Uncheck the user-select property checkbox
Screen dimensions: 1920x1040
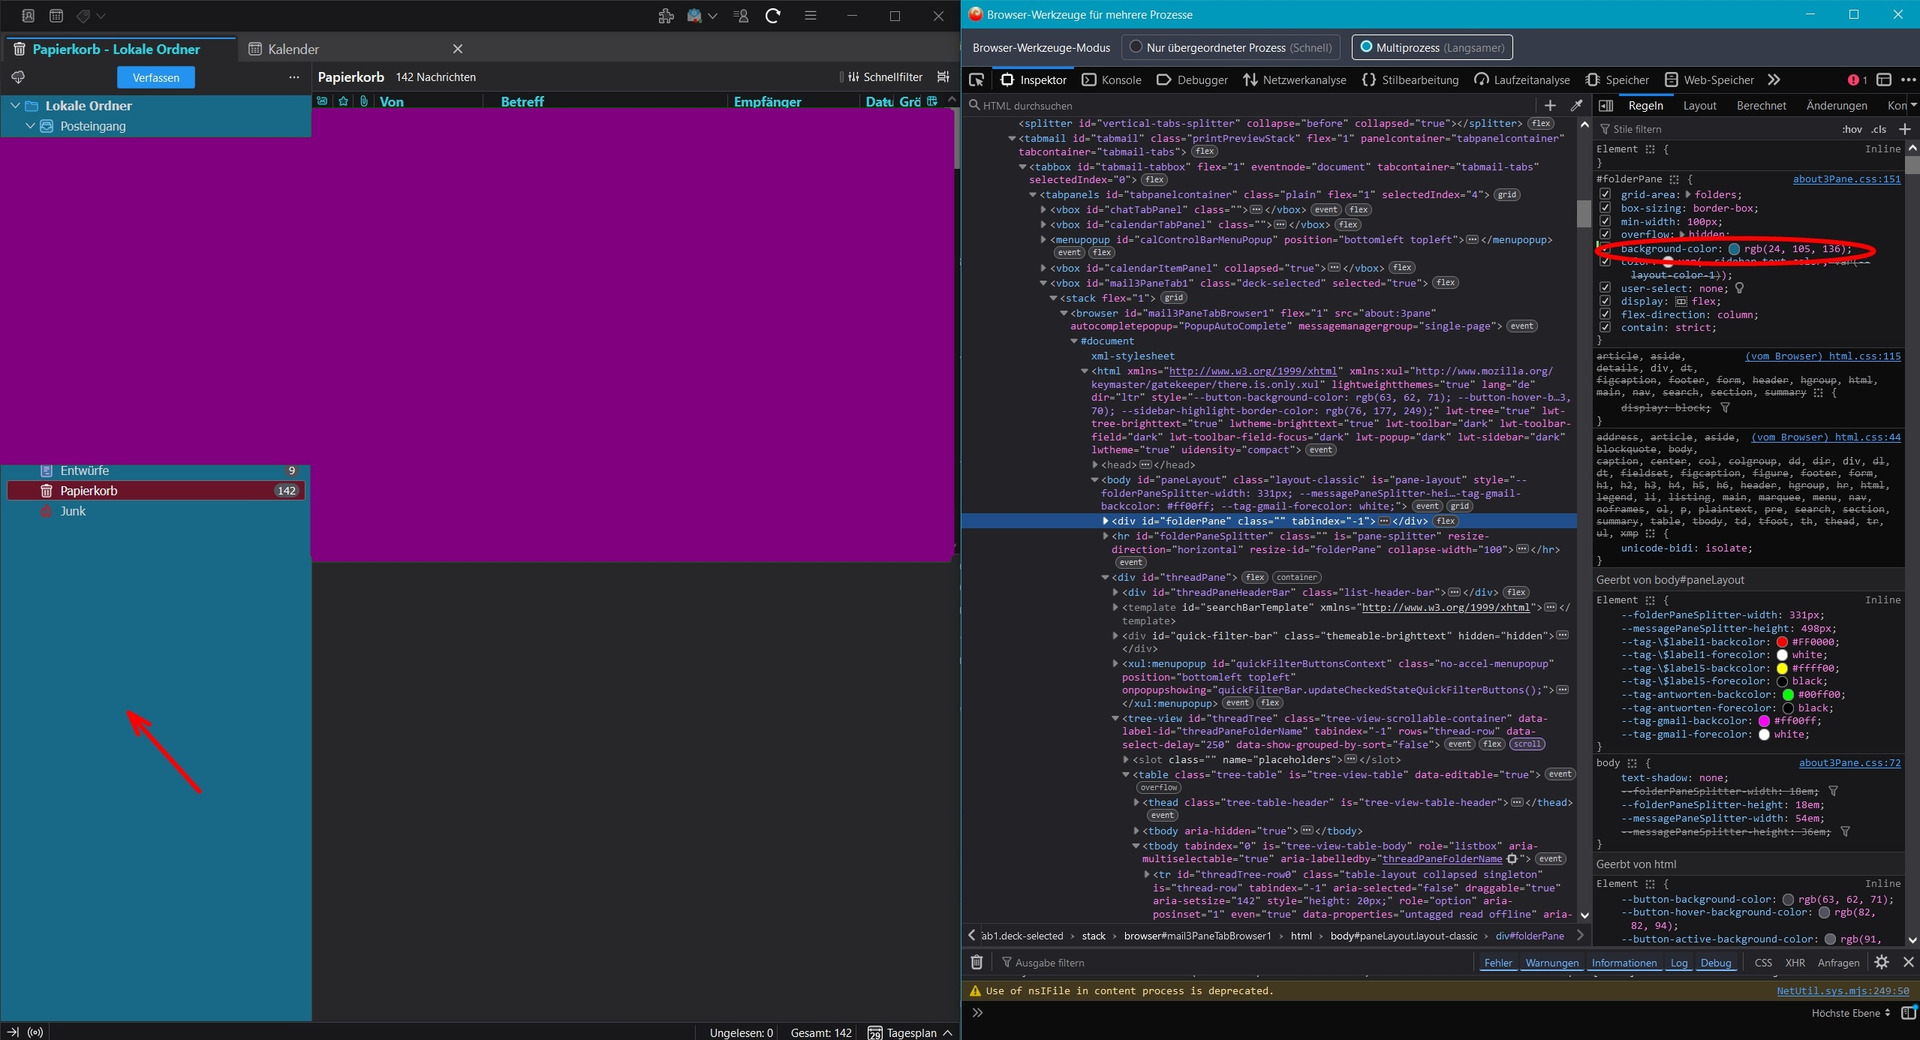[1605, 288]
